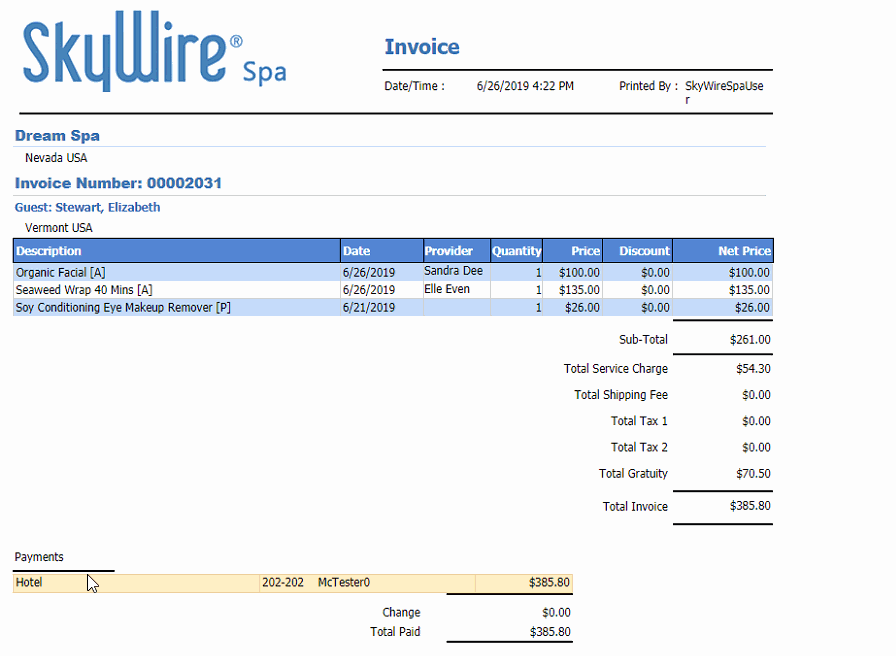Select the Hotel payment row

tap(30, 582)
